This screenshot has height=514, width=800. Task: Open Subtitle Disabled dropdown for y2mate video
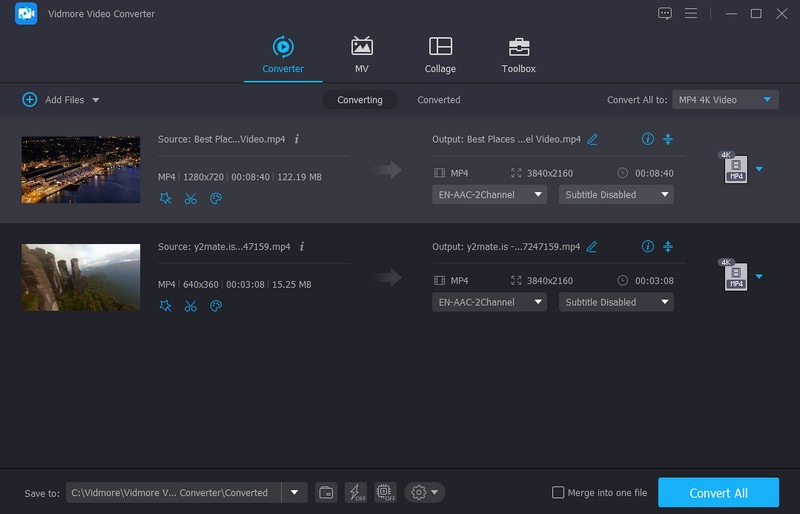pos(616,302)
